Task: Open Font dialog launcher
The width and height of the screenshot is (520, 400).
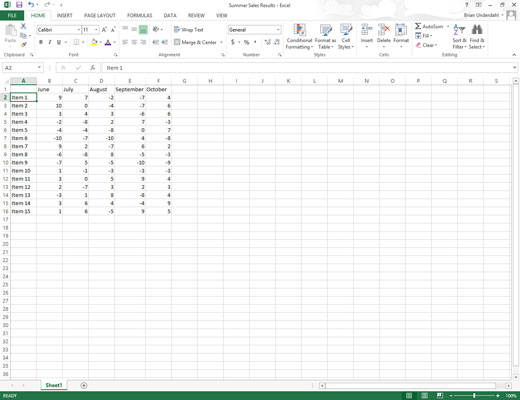Action: pyautogui.click(x=116, y=55)
